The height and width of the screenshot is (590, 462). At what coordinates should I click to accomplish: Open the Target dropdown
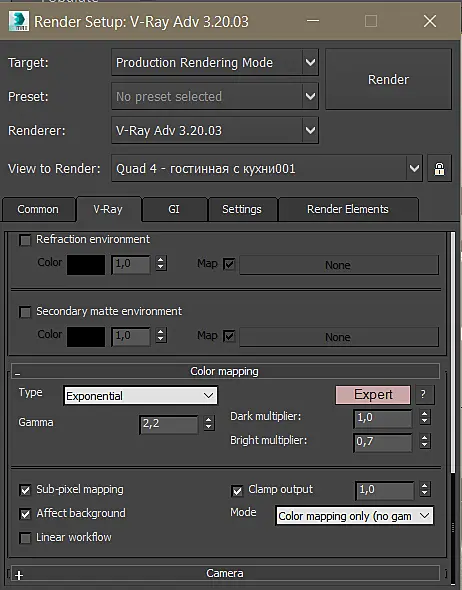(215, 62)
